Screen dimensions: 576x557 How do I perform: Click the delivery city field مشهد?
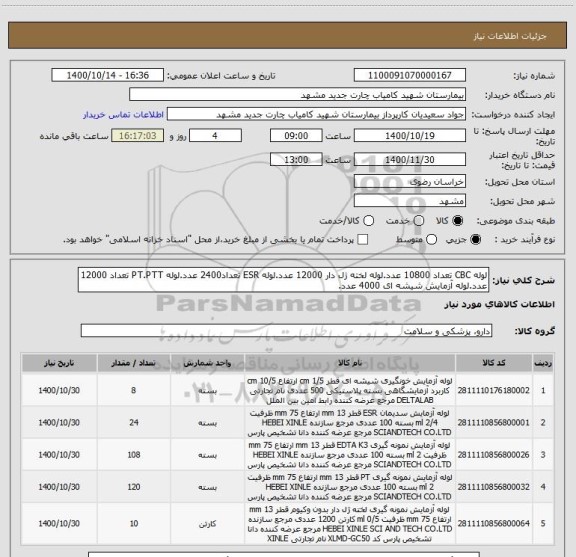click(410, 201)
